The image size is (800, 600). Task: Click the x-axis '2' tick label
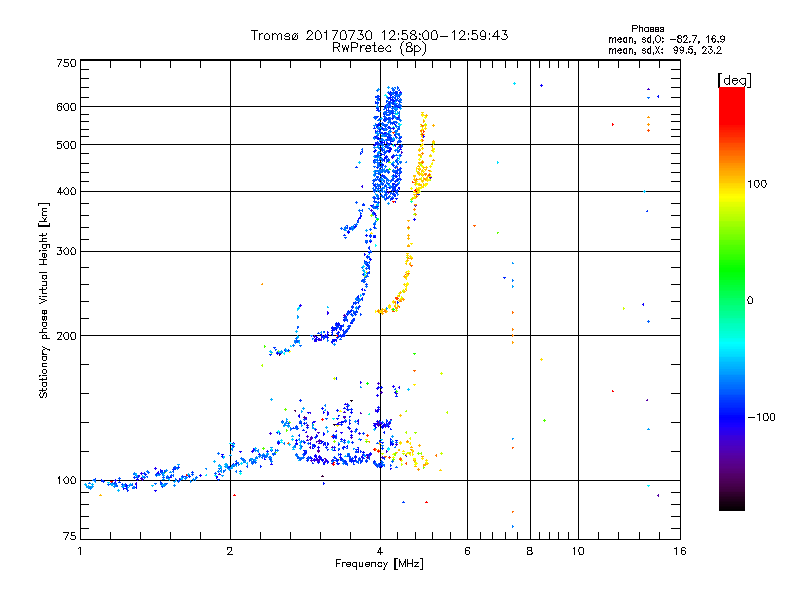click(230, 551)
